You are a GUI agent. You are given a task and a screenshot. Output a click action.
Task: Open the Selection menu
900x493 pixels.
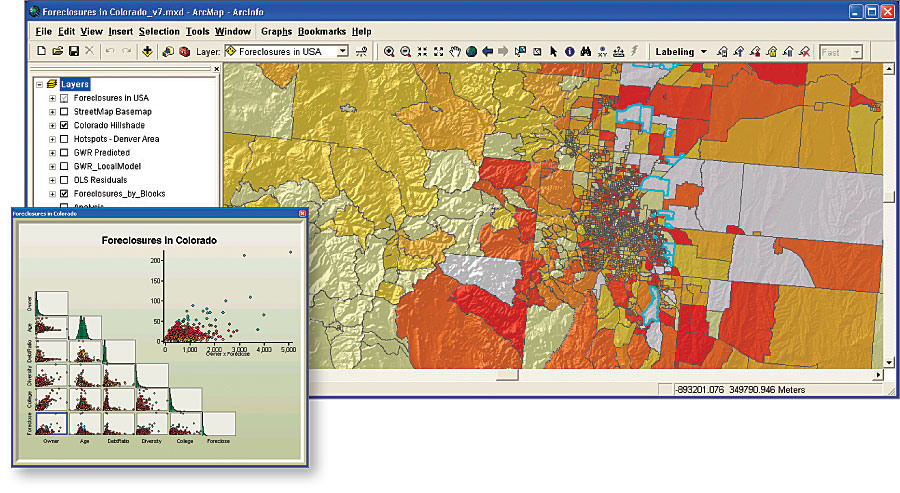(159, 32)
